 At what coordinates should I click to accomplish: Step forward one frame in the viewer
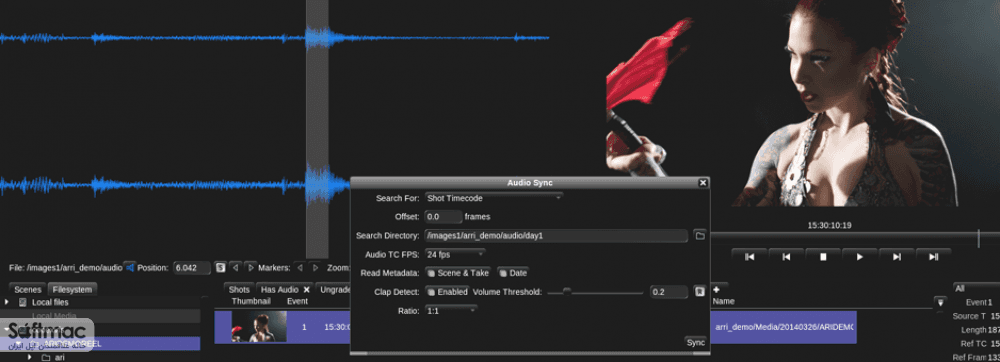pos(897,257)
